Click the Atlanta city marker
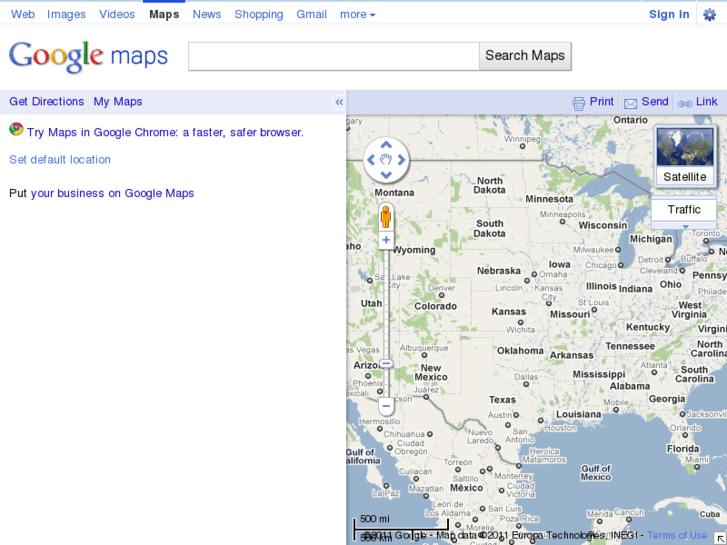Image resolution: width=727 pixels, height=545 pixels. (x=654, y=372)
